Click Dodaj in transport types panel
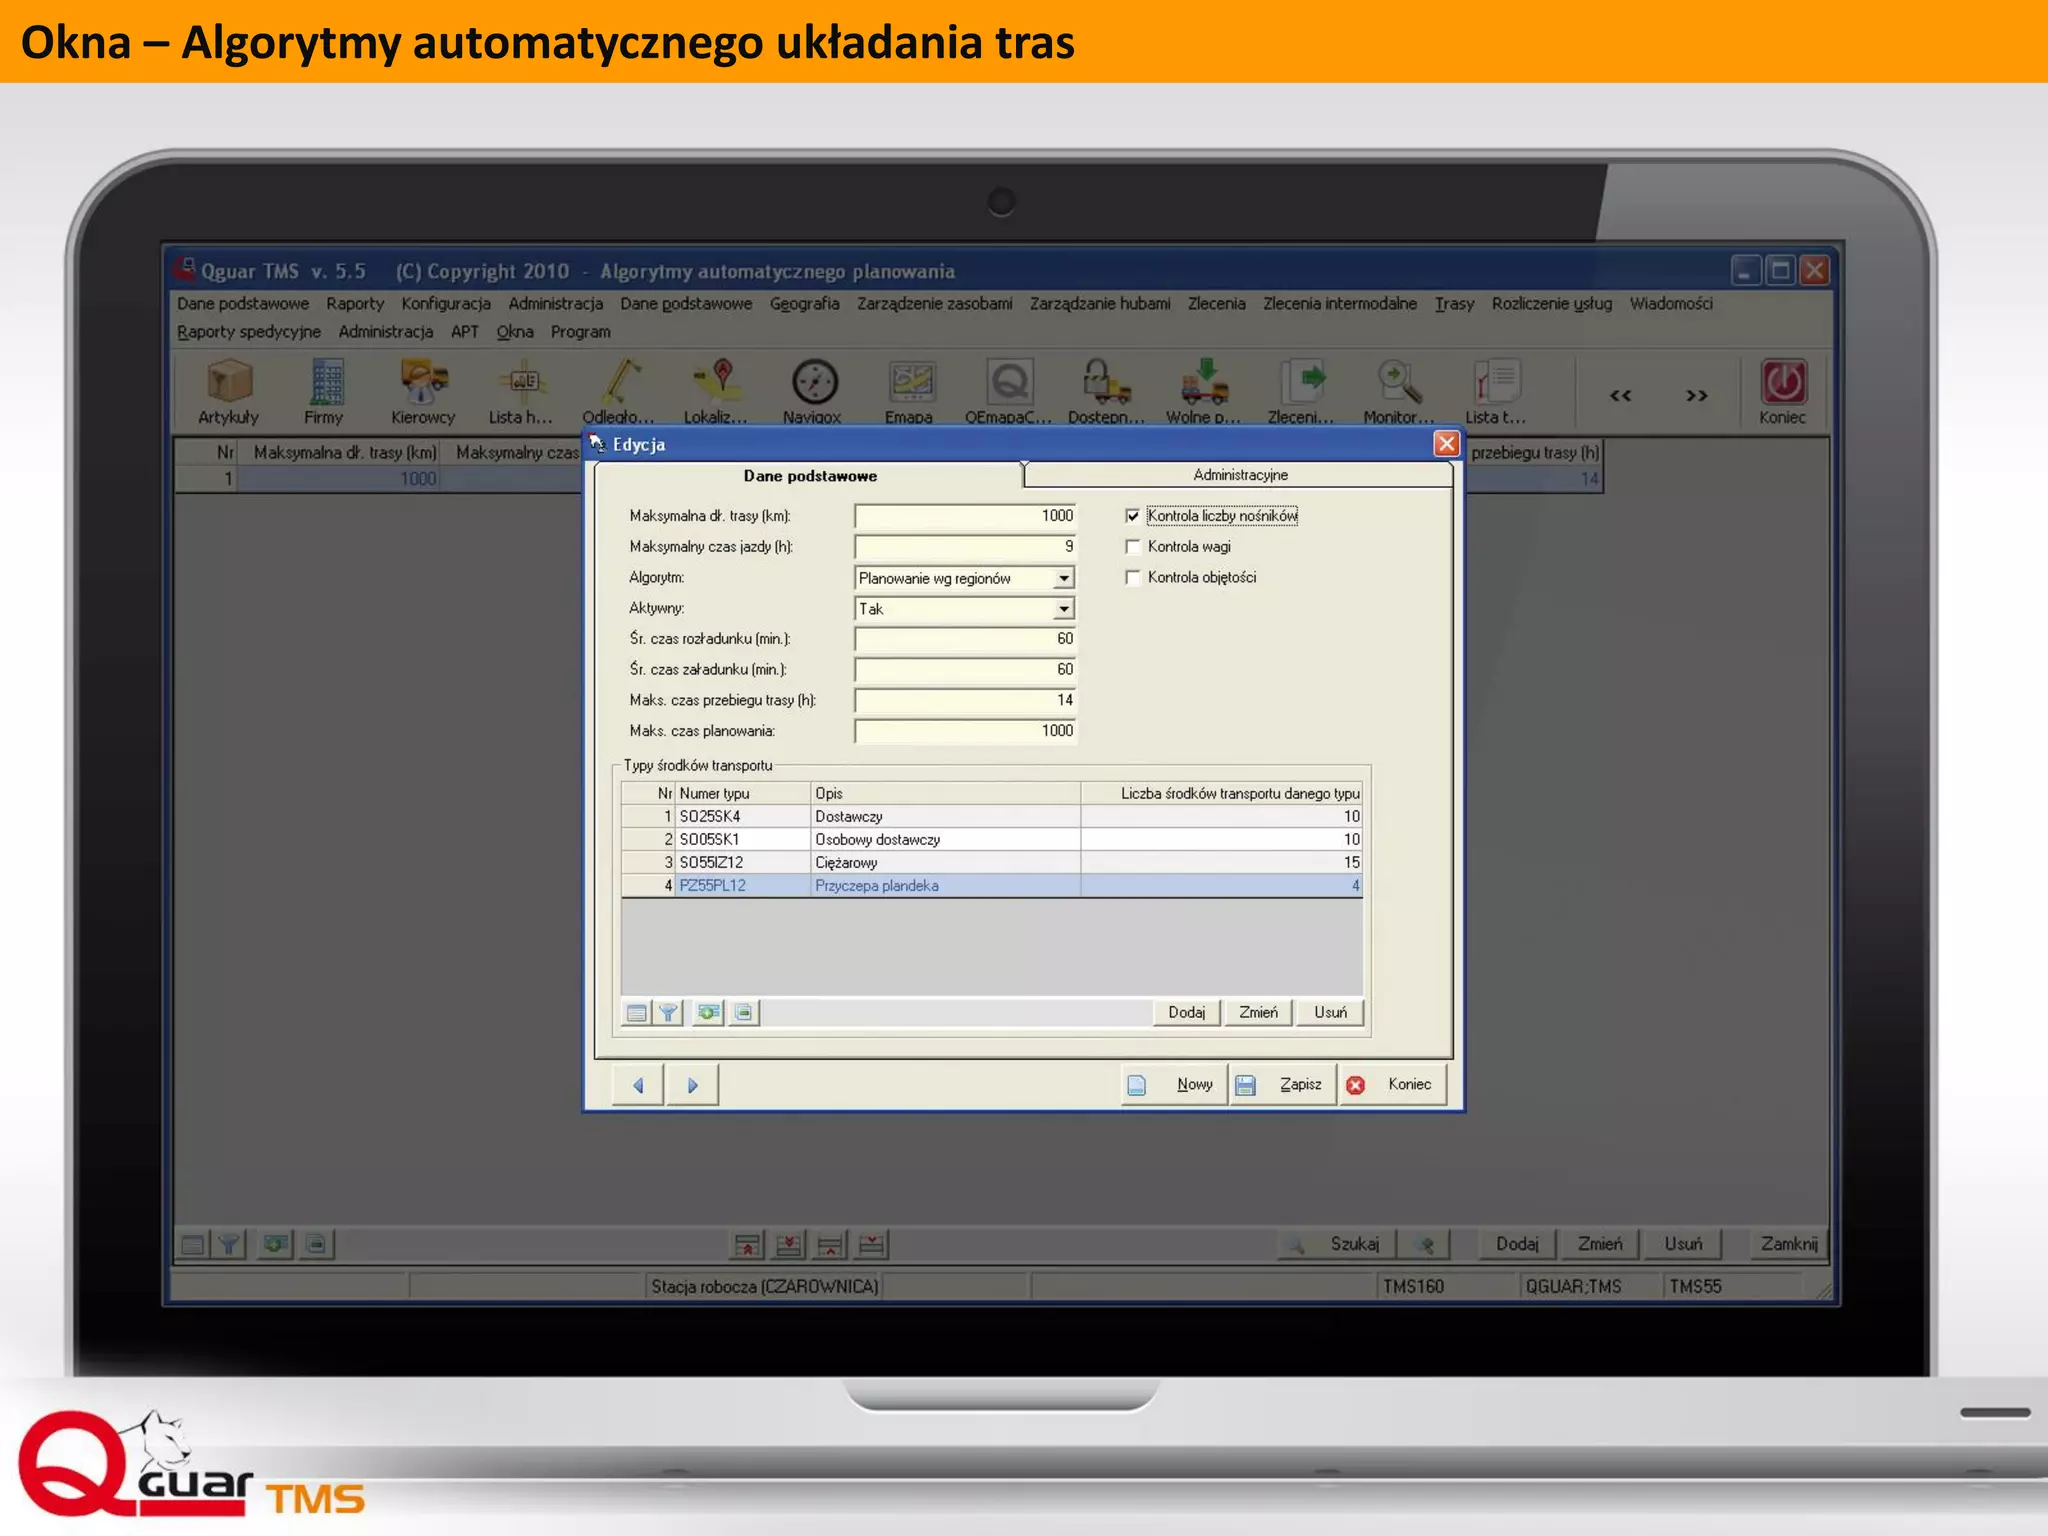Viewport: 2048px width, 1536px height. tap(1187, 1013)
